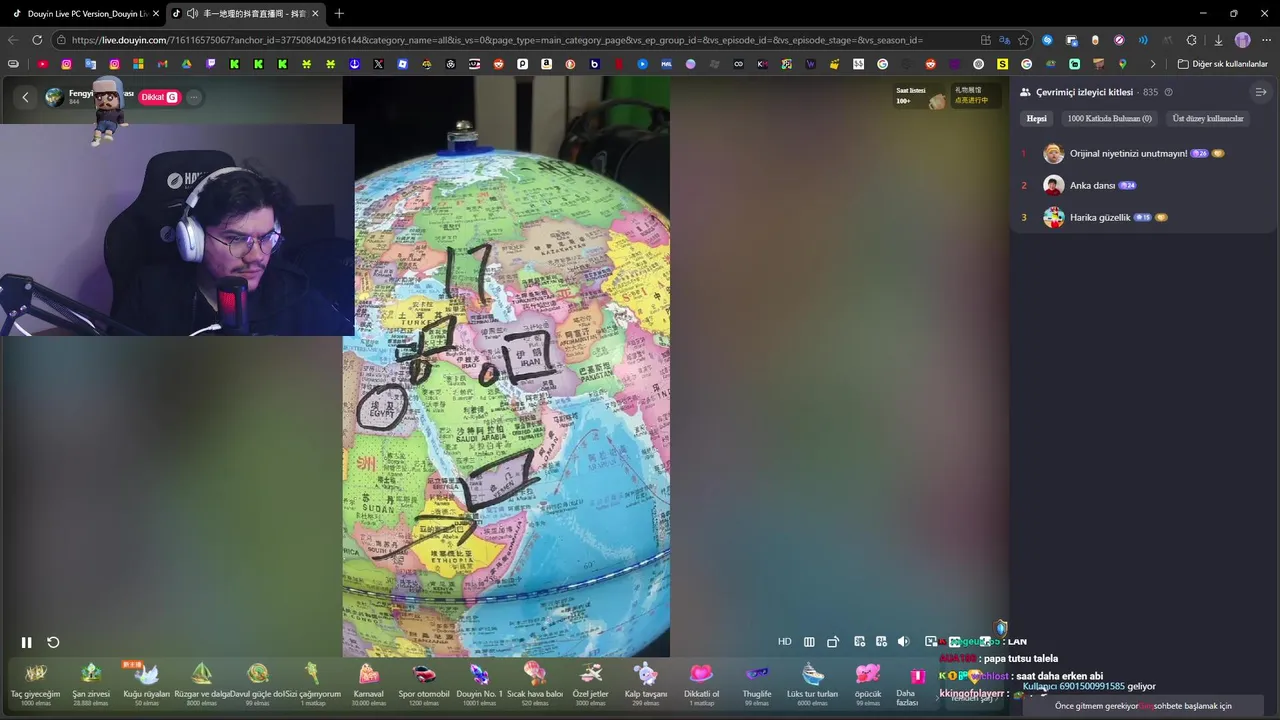This screenshot has width=1280, height=720.
Task: Send the Rüzgar ve dalga gift
Action: tap(202, 683)
